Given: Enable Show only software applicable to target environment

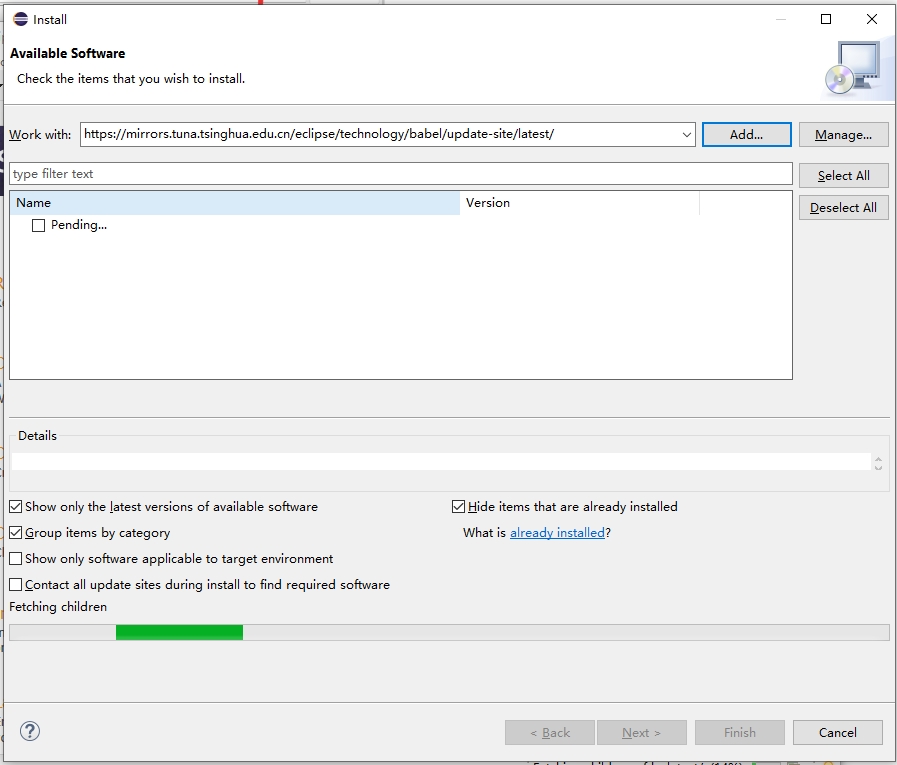Looking at the screenshot, I should tap(16, 558).
